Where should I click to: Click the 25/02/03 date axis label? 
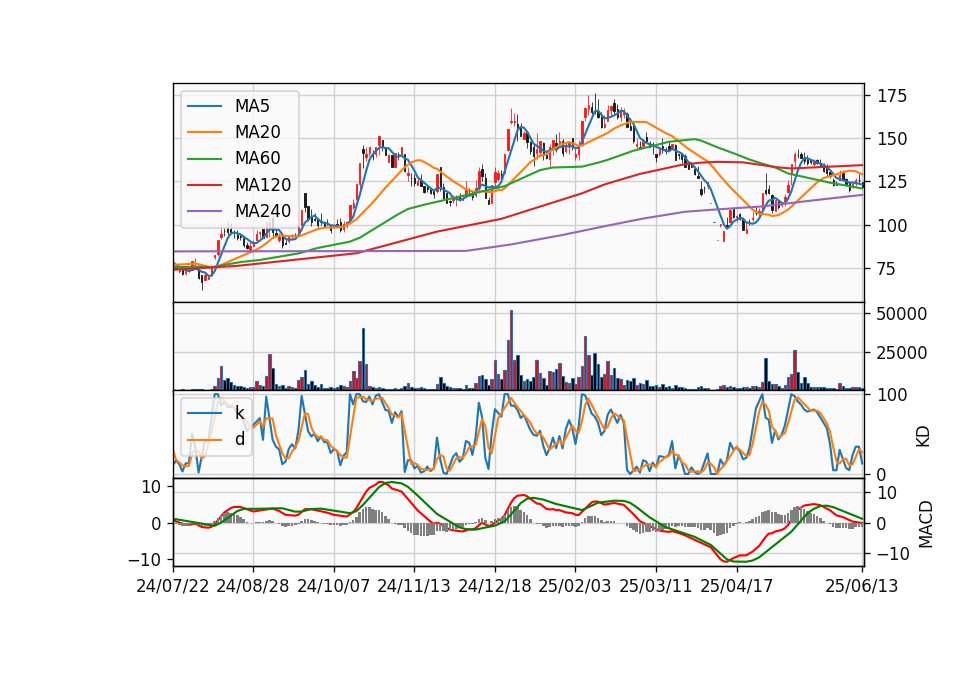(x=575, y=586)
